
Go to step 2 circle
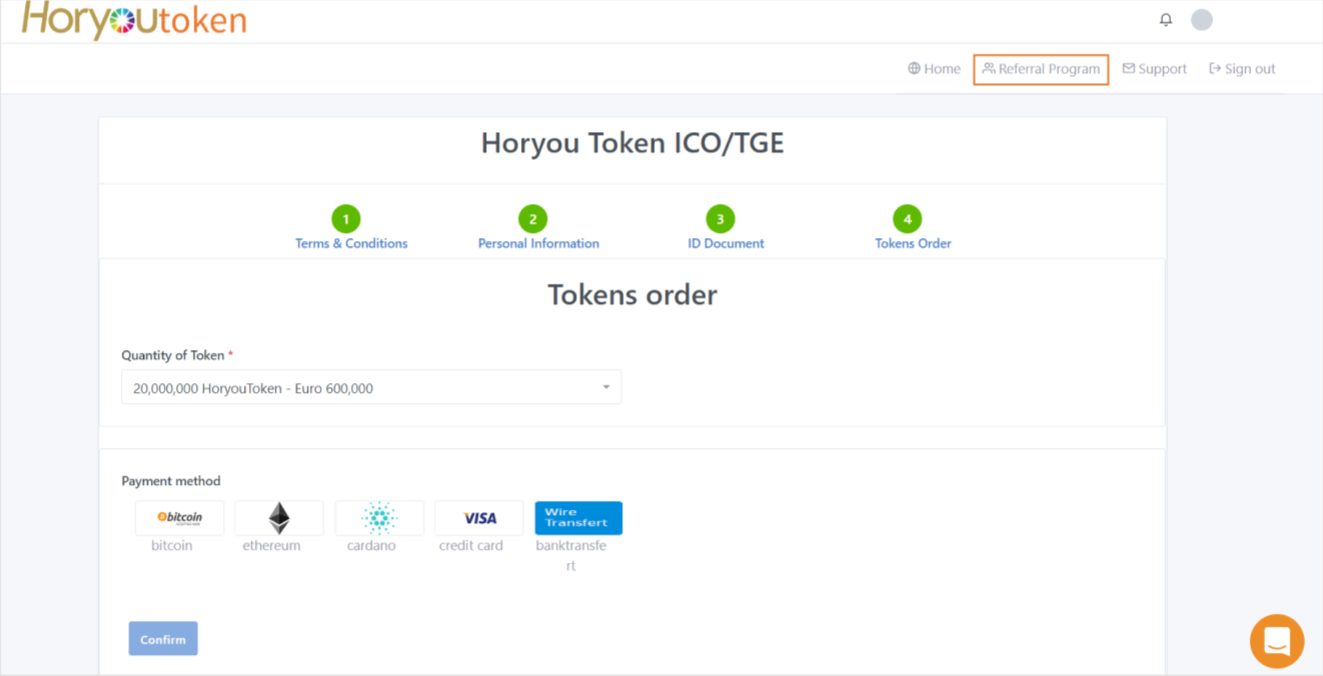pyautogui.click(x=533, y=219)
